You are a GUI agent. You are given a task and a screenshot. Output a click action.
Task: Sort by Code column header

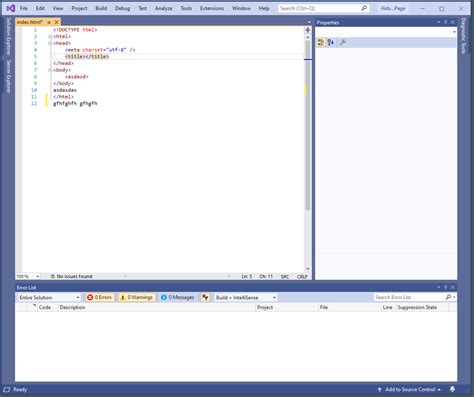click(45, 307)
